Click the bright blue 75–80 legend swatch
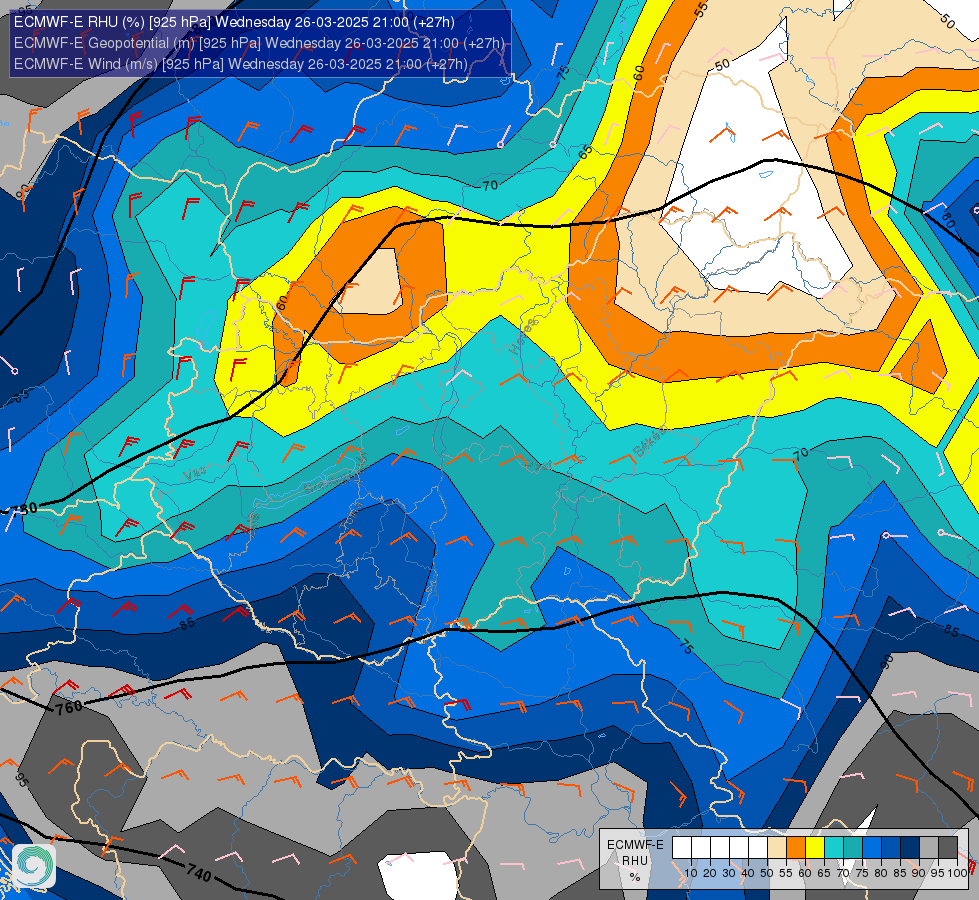This screenshot has width=979, height=900. click(x=872, y=848)
